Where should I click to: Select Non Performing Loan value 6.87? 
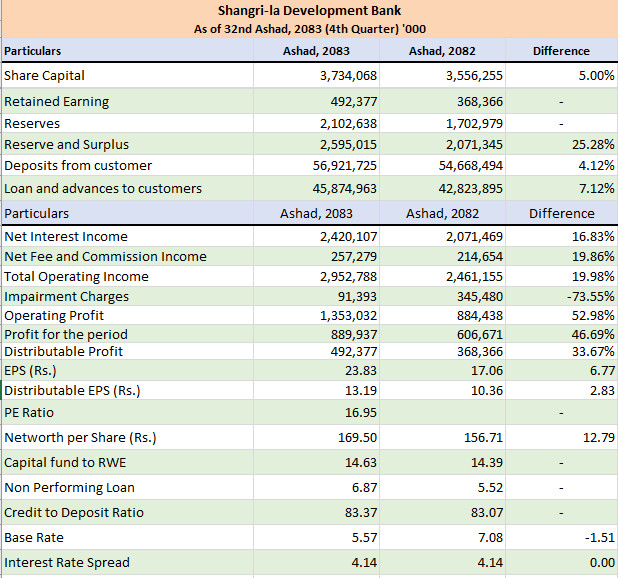coord(364,487)
